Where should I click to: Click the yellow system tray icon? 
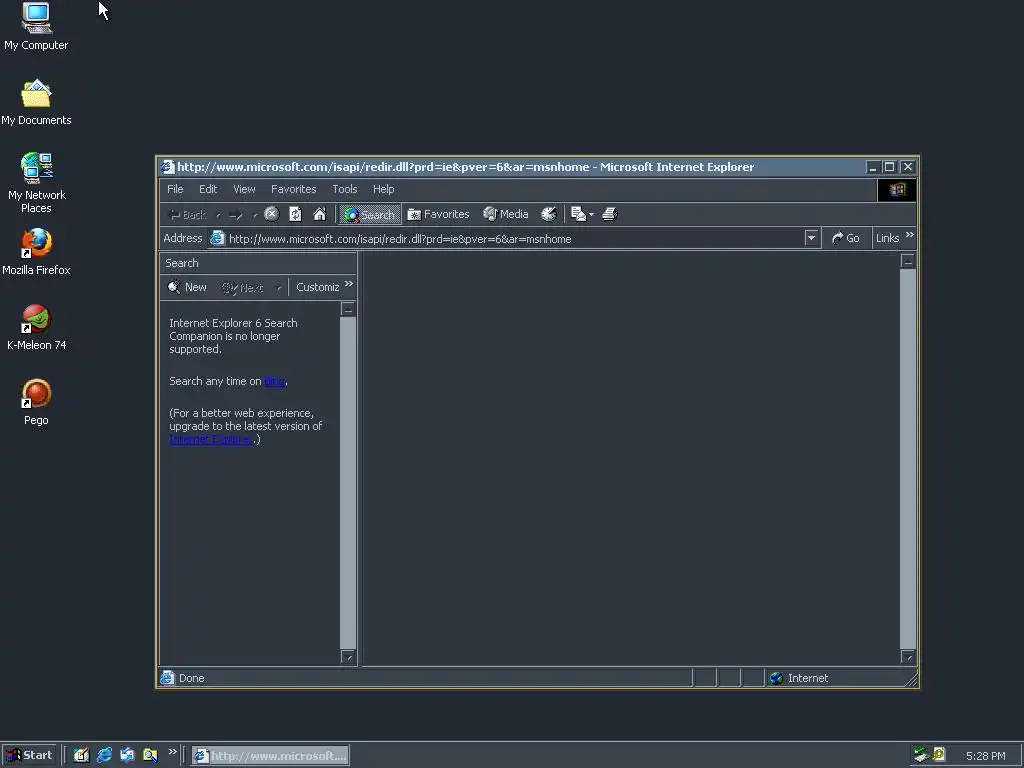939,755
